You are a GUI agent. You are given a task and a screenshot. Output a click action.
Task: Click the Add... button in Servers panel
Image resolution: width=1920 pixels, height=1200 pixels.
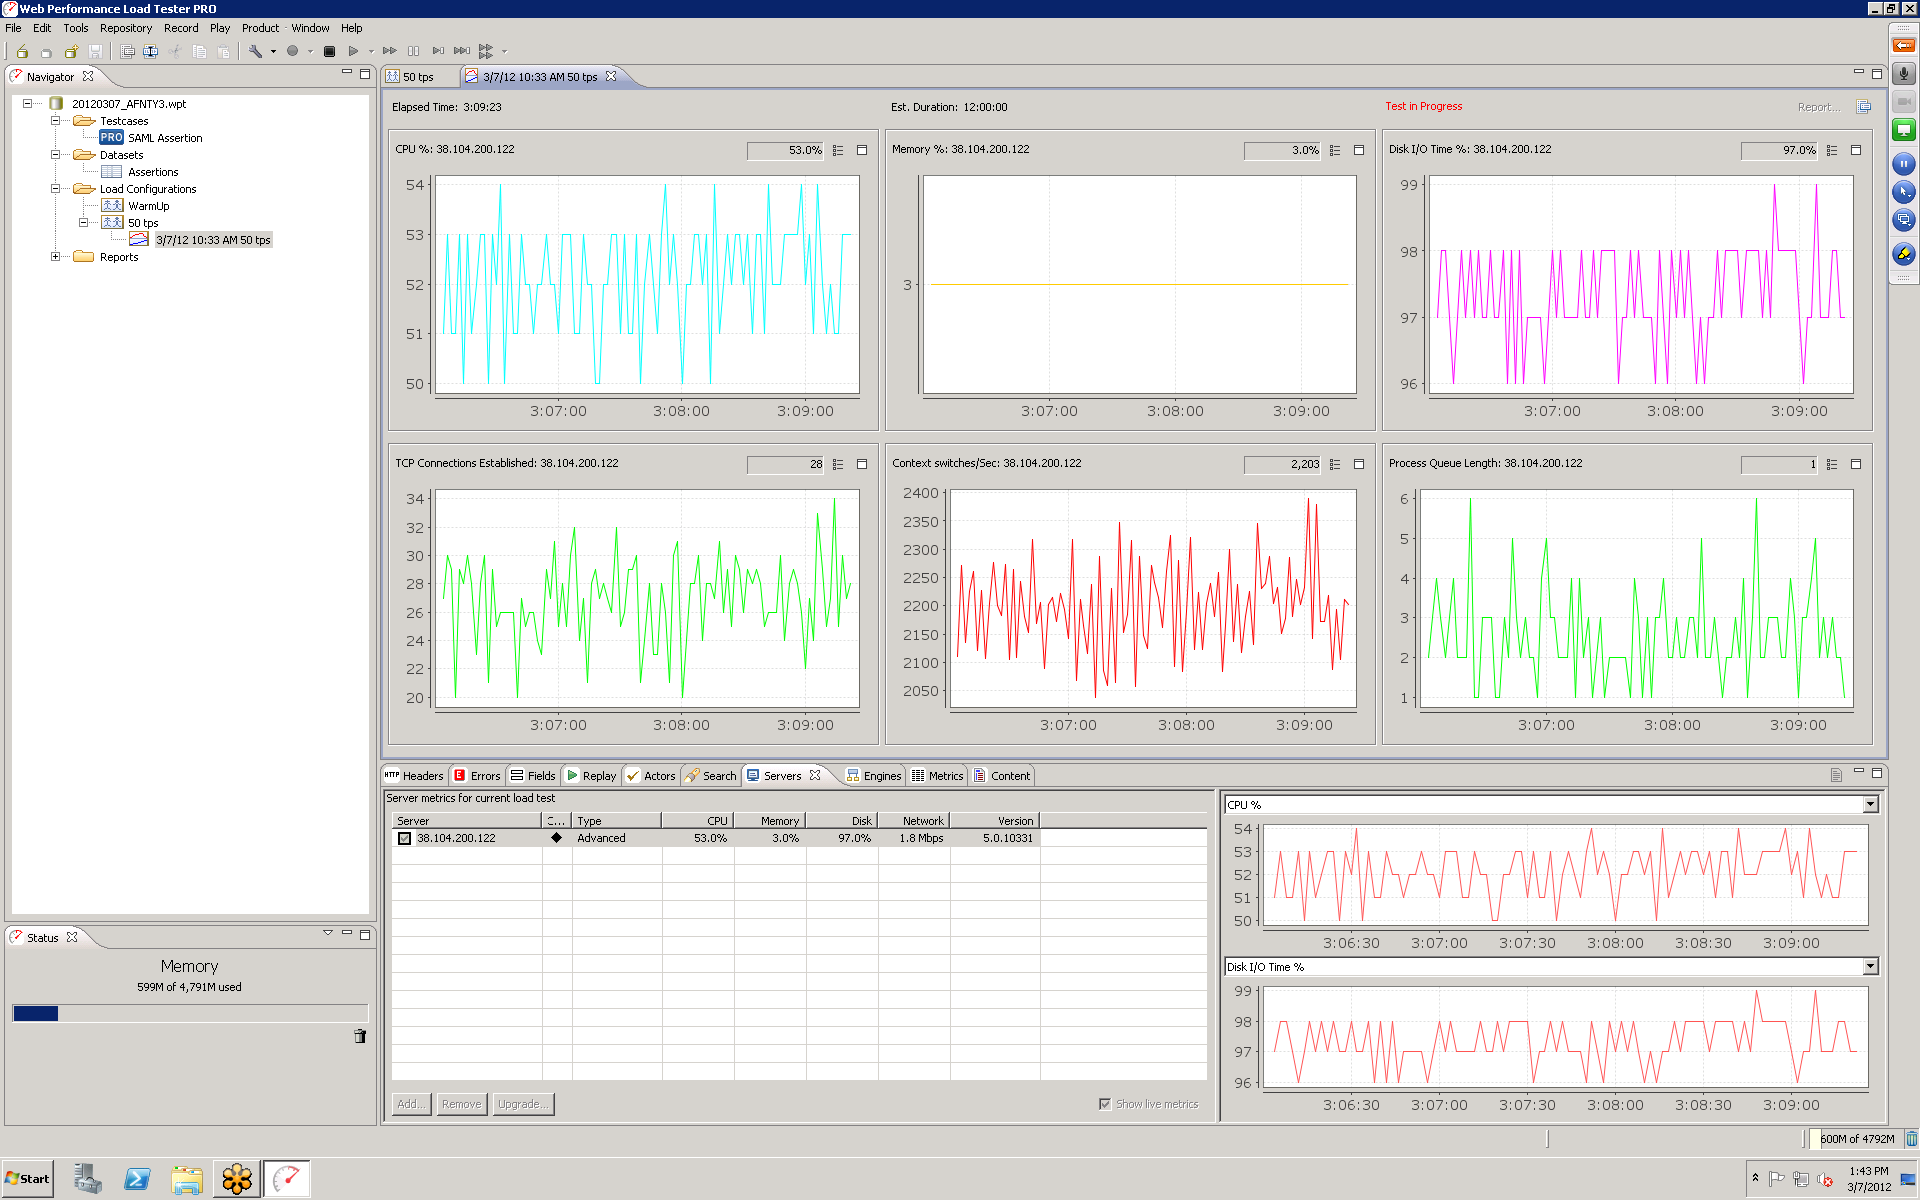tap(410, 1104)
